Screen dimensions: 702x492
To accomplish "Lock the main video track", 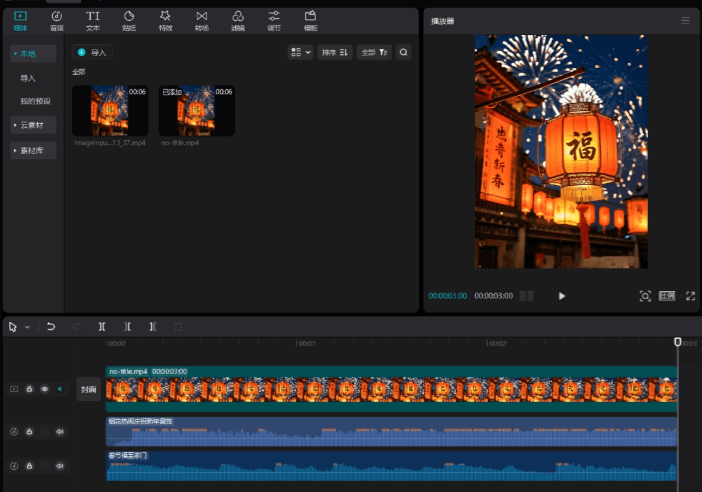I will pyautogui.click(x=29, y=389).
